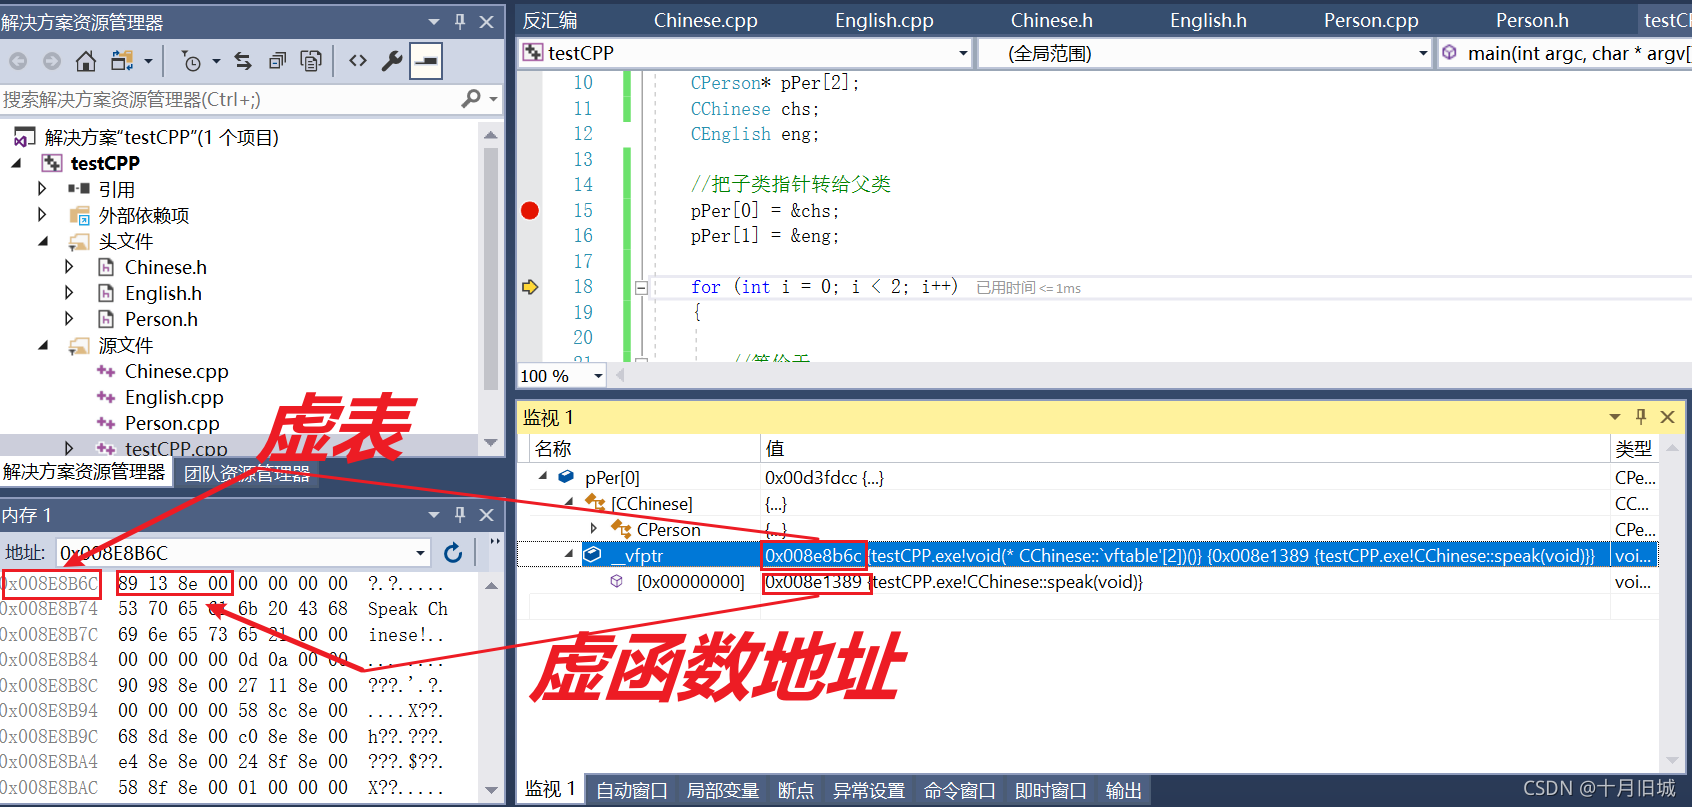Expand the CPerson watch node
1692x807 pixels.
coord(594,529)
